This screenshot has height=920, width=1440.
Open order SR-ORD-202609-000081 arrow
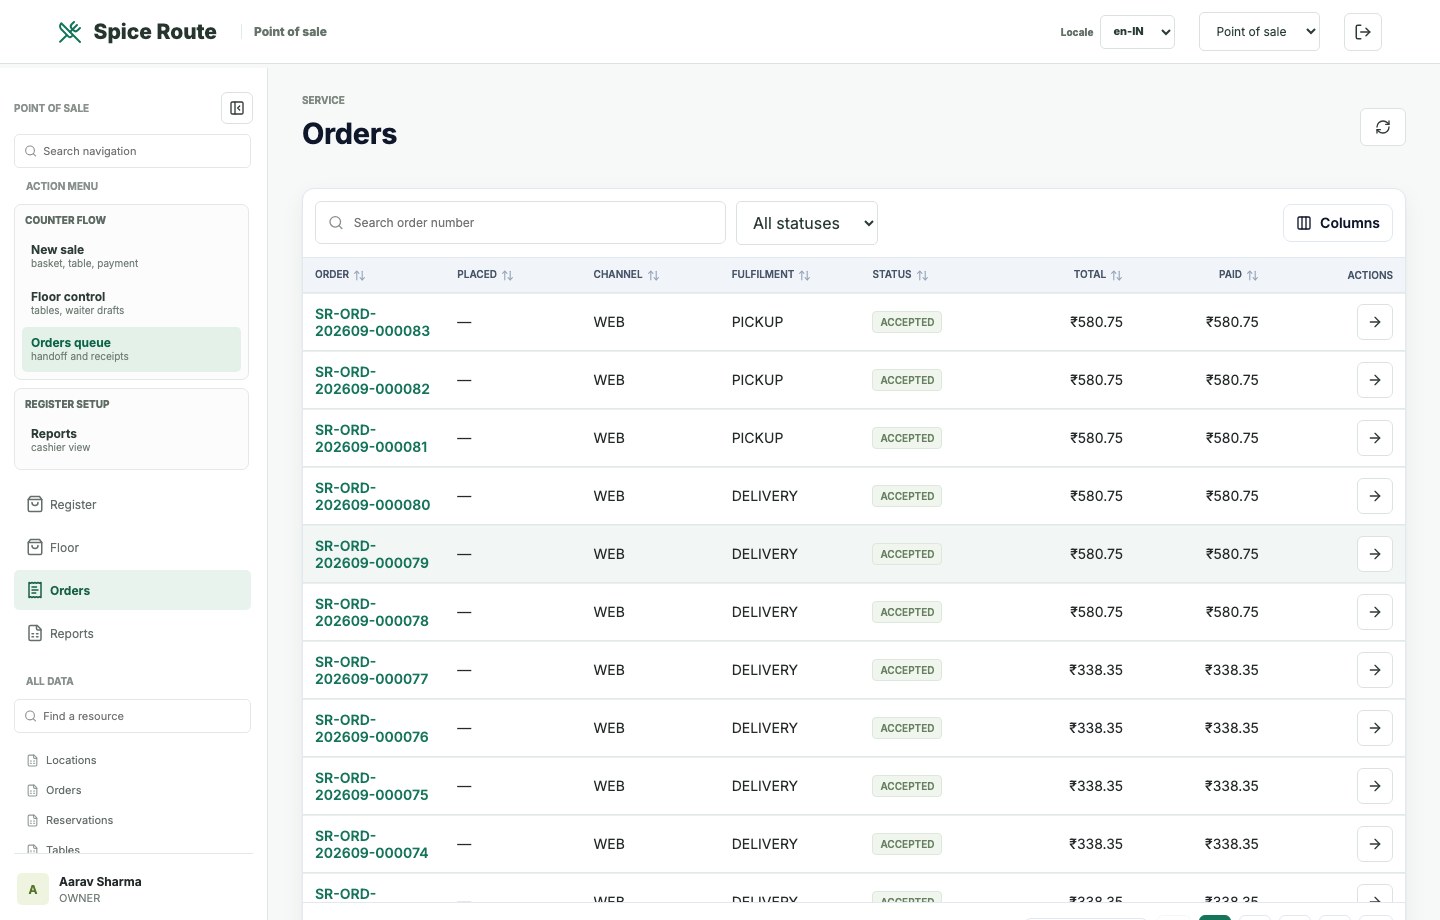point(1375,438)
